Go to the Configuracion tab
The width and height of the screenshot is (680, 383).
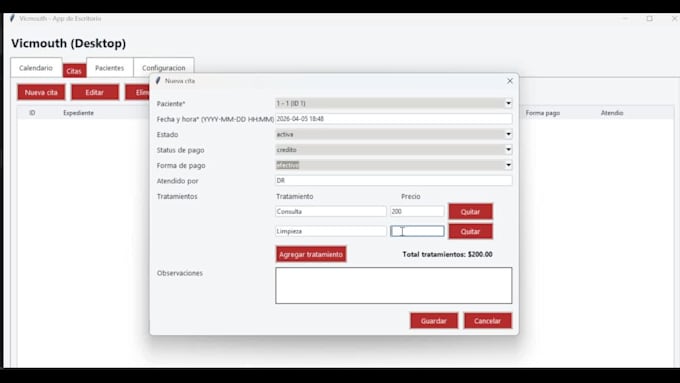(x=163, y=68)
